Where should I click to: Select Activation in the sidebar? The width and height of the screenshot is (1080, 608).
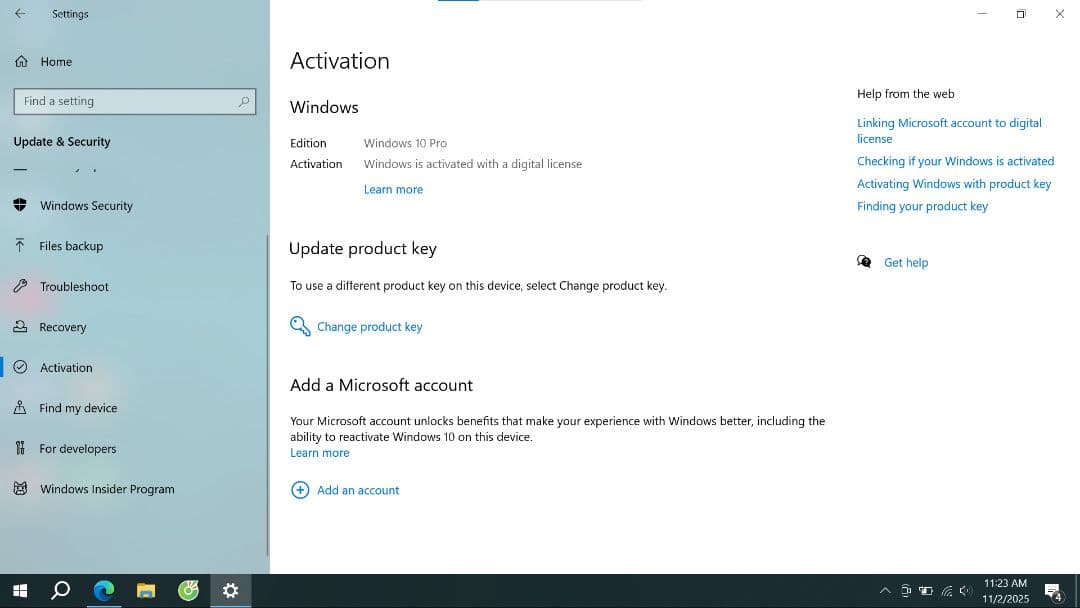coord(67,367)
